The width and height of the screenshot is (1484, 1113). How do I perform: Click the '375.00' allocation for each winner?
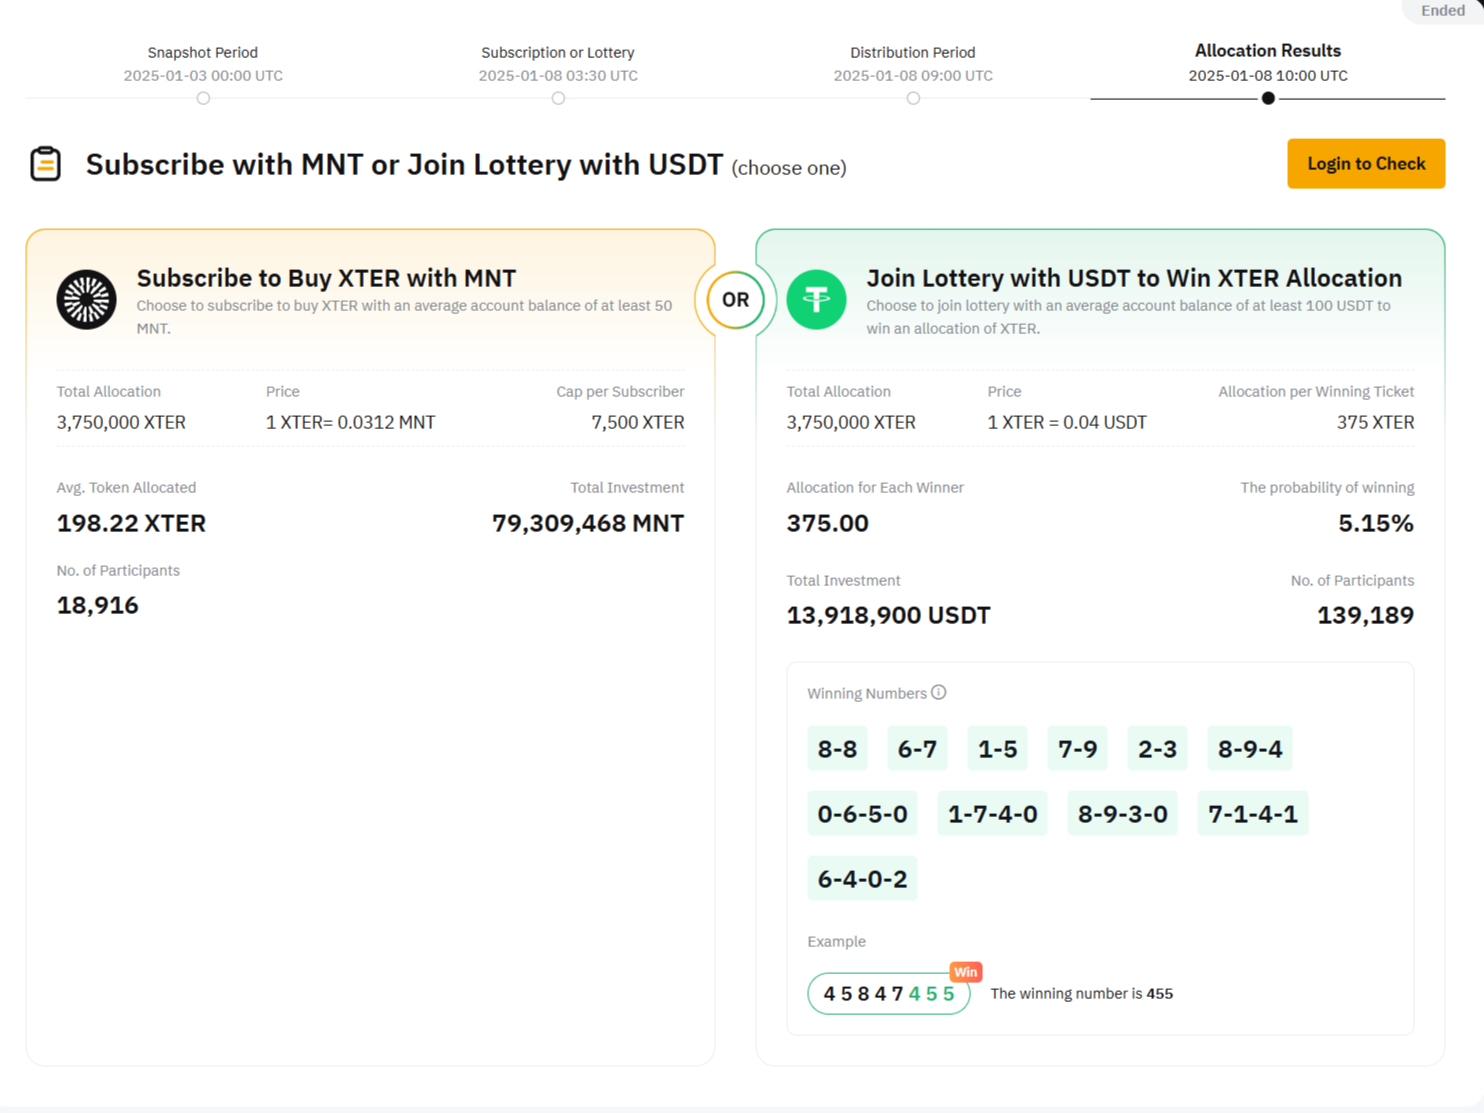827,523
